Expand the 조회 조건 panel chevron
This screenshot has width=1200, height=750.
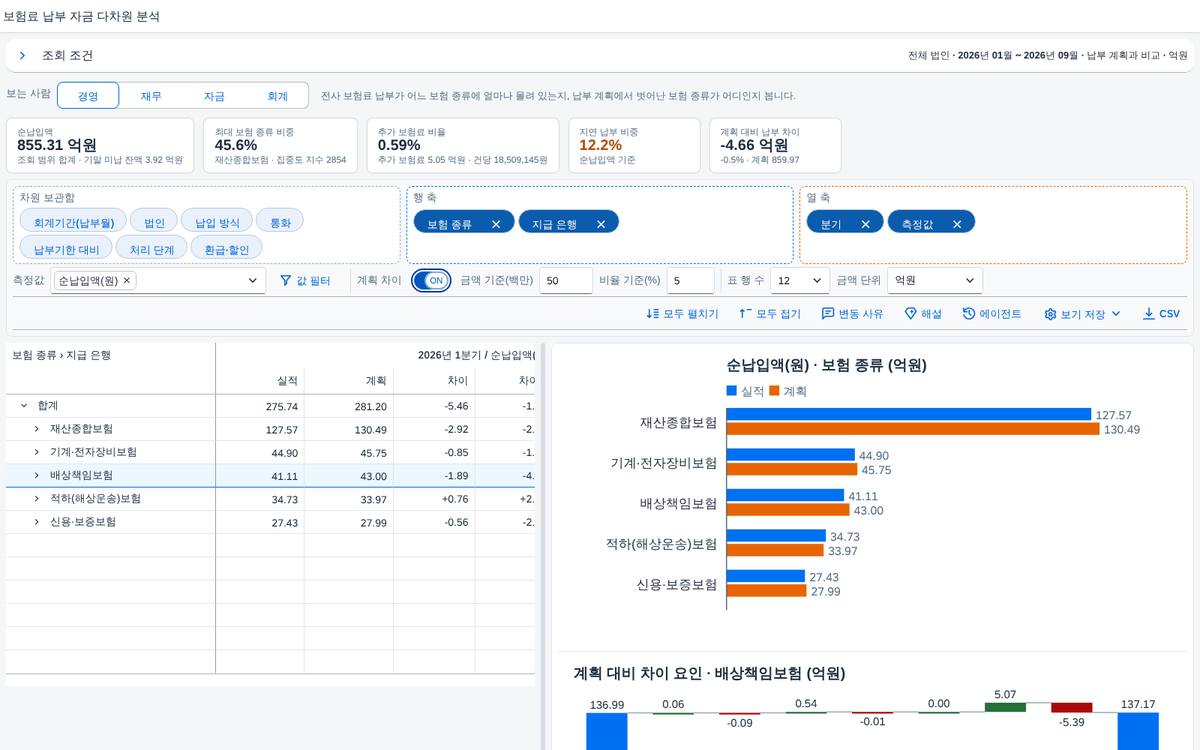22,56
